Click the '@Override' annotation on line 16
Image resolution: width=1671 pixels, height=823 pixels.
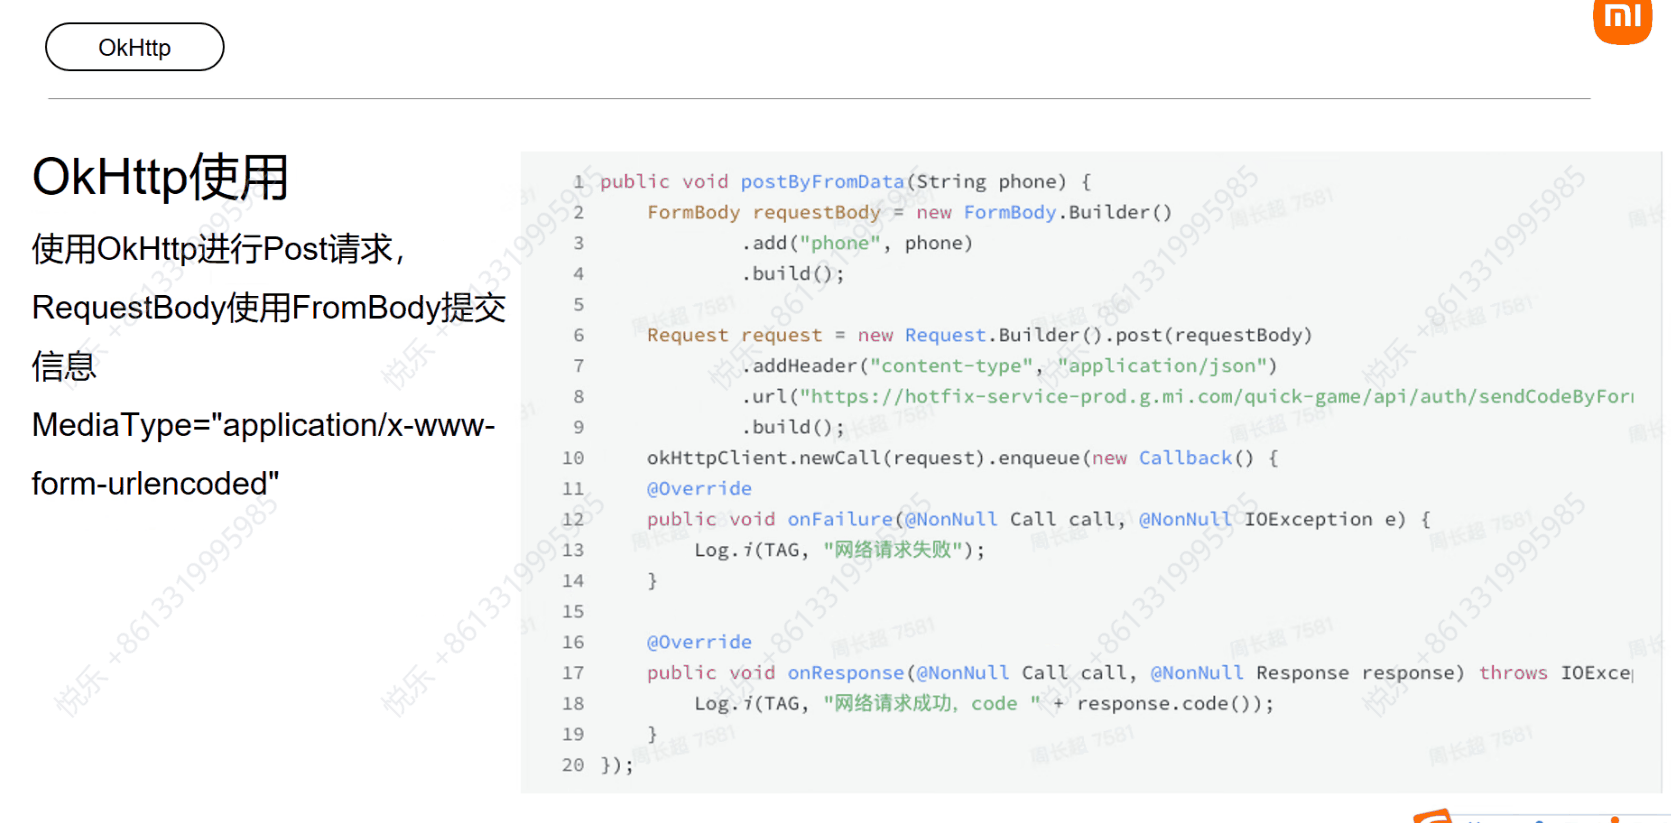[699, 642]
